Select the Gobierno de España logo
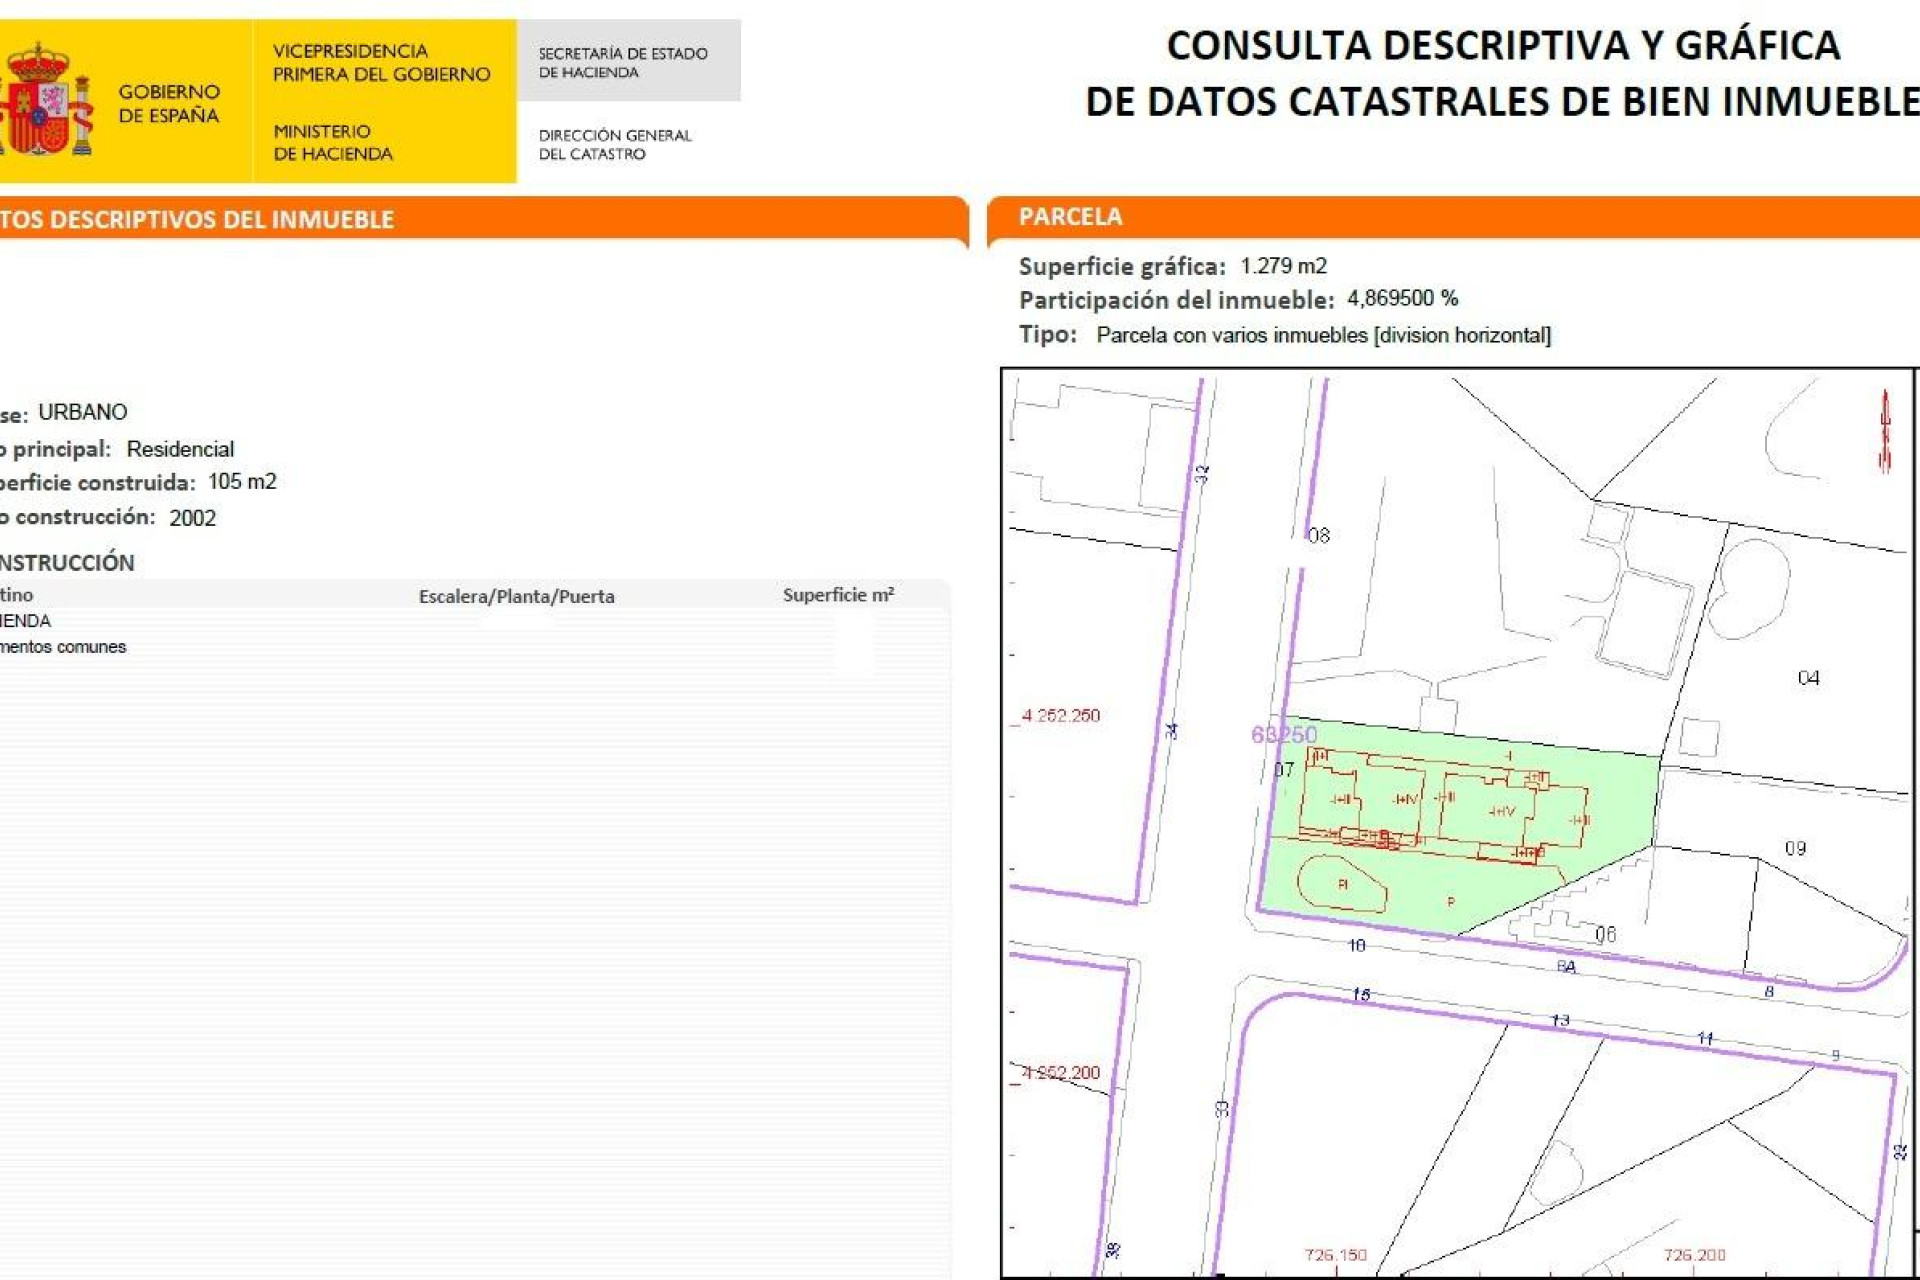The image size is (1920, 1280). (170, 100)
